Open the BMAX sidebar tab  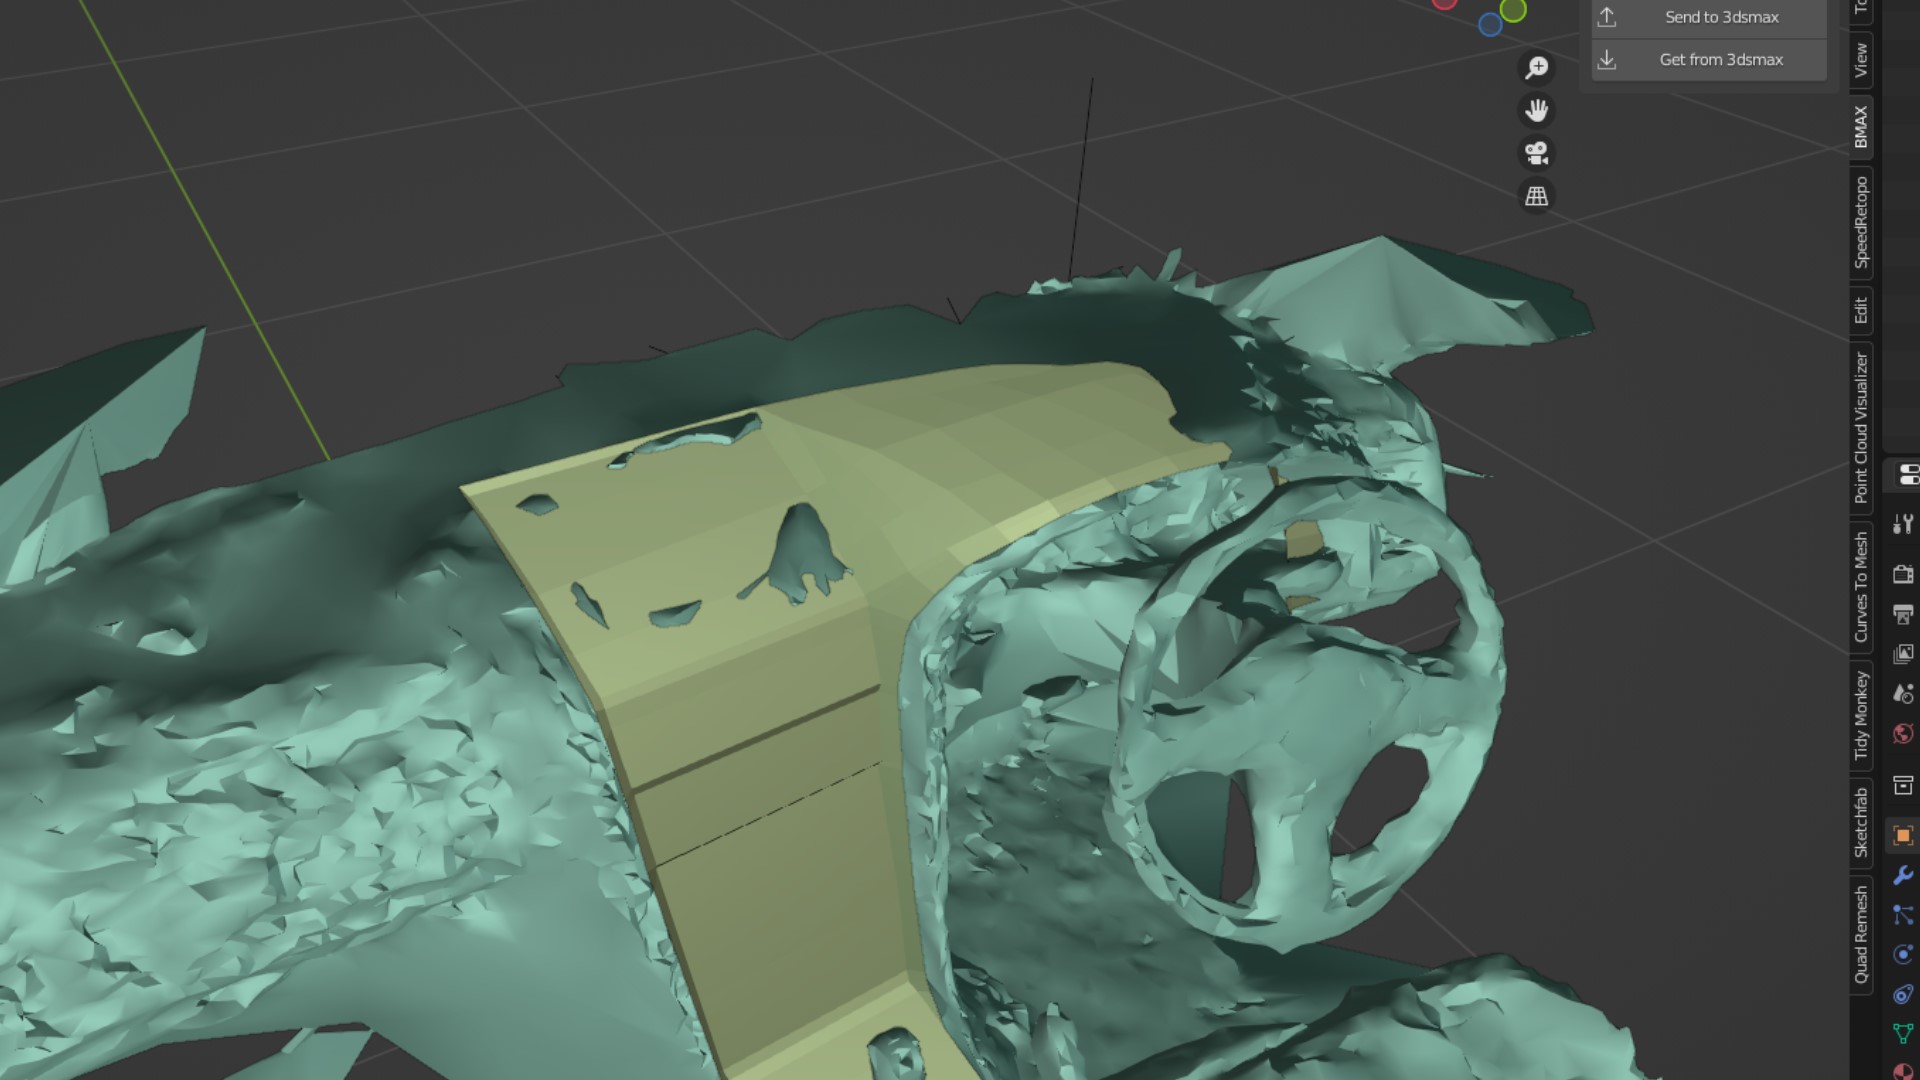(1861, 127)
